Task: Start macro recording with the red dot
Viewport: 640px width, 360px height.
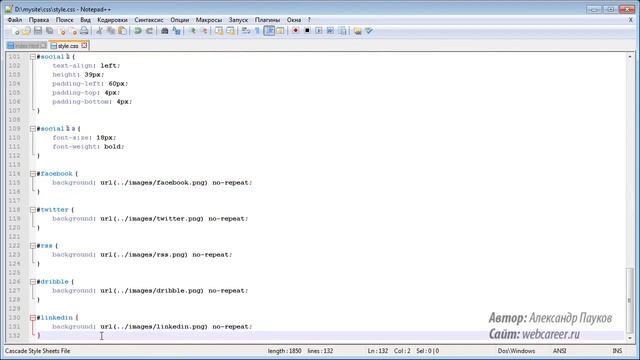Action: (x=296, y=31)
